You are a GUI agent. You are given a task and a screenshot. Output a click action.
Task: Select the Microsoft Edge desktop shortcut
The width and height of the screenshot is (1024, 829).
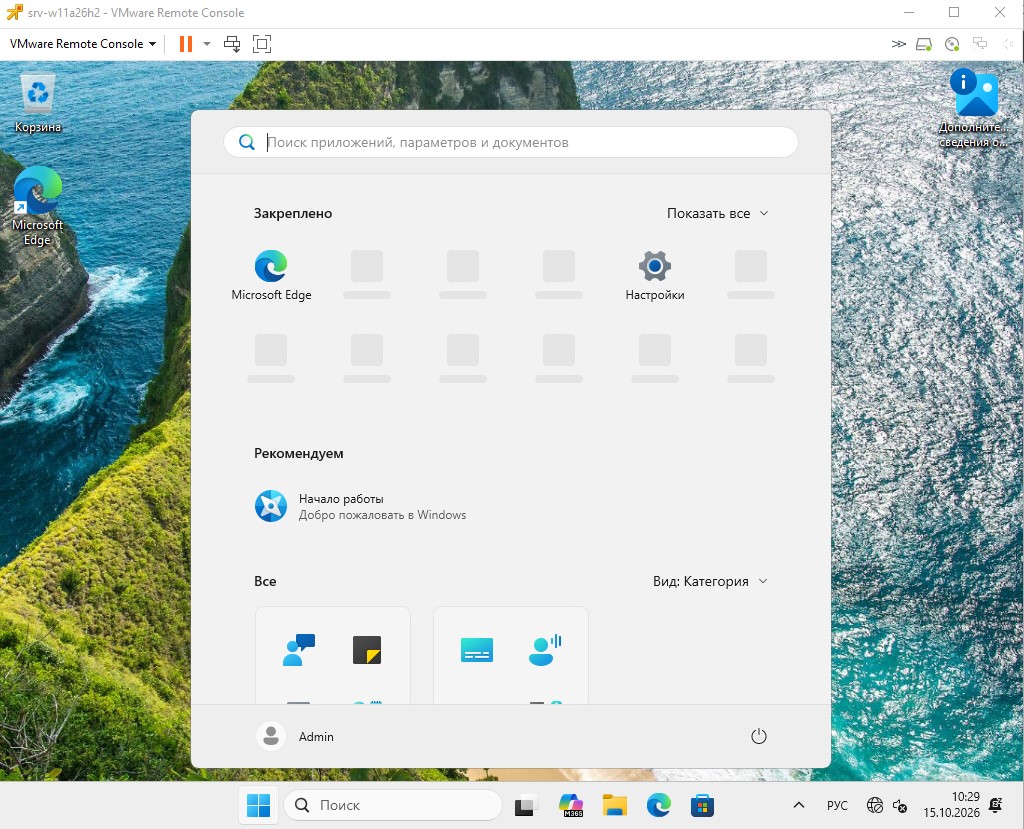coord(37,206)
